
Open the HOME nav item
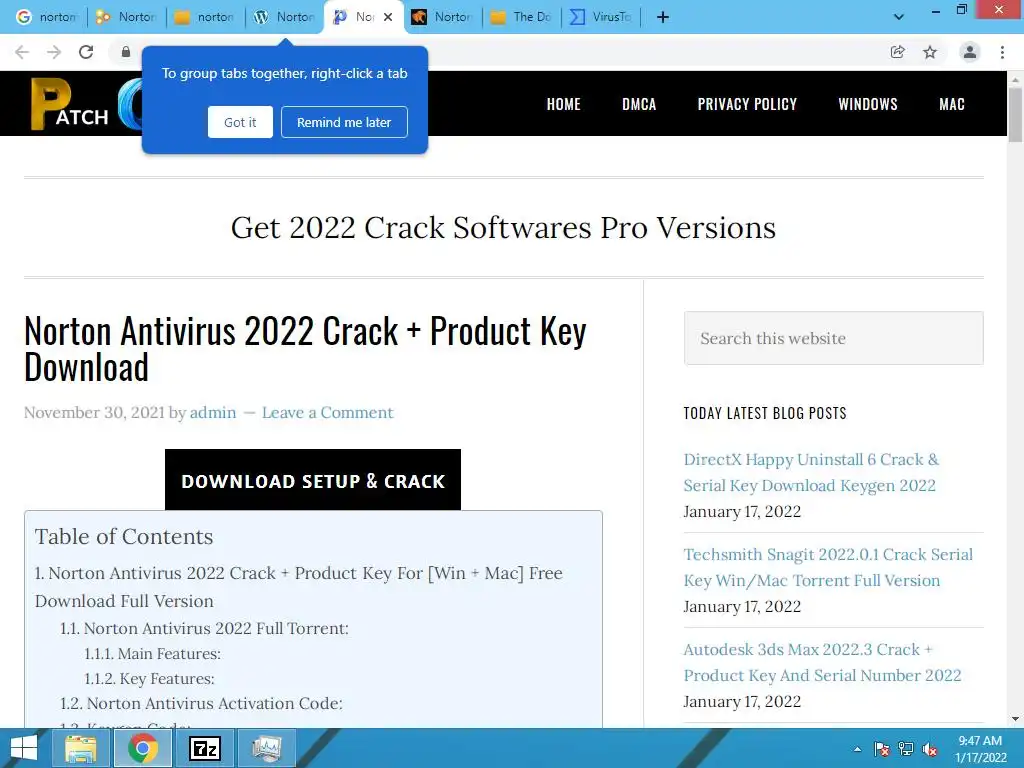pos(564,104)
